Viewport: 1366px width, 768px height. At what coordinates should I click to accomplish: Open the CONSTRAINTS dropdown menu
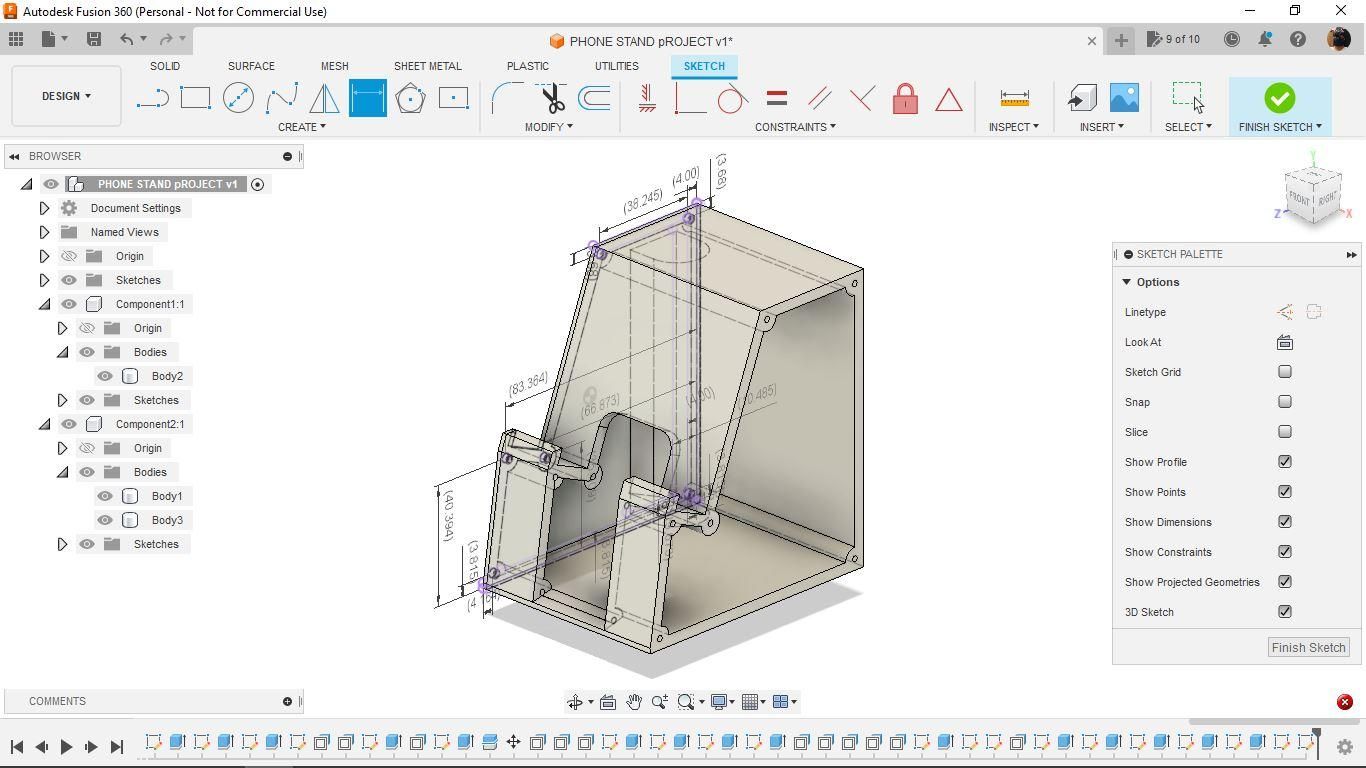point(795,127)
